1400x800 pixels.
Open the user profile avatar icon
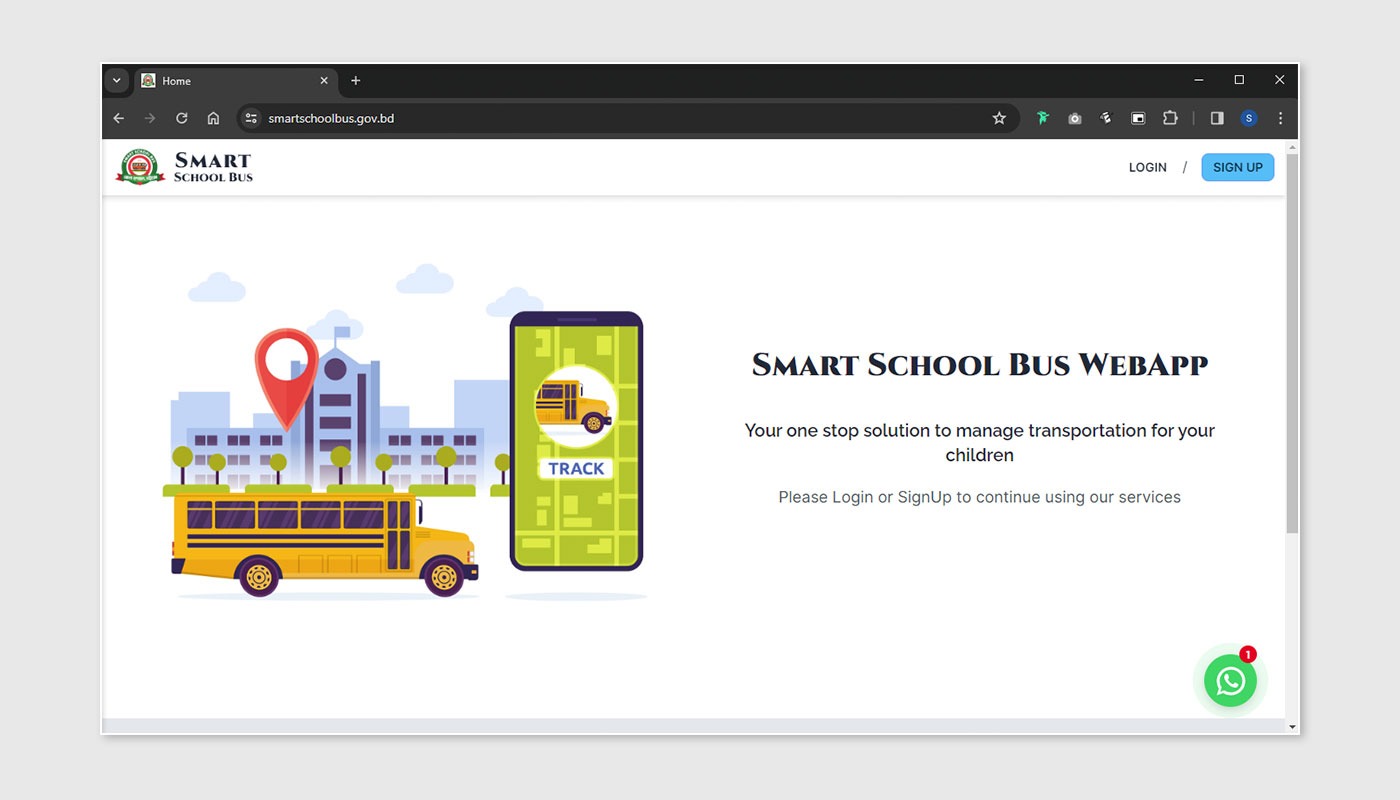click(1248, 118)
